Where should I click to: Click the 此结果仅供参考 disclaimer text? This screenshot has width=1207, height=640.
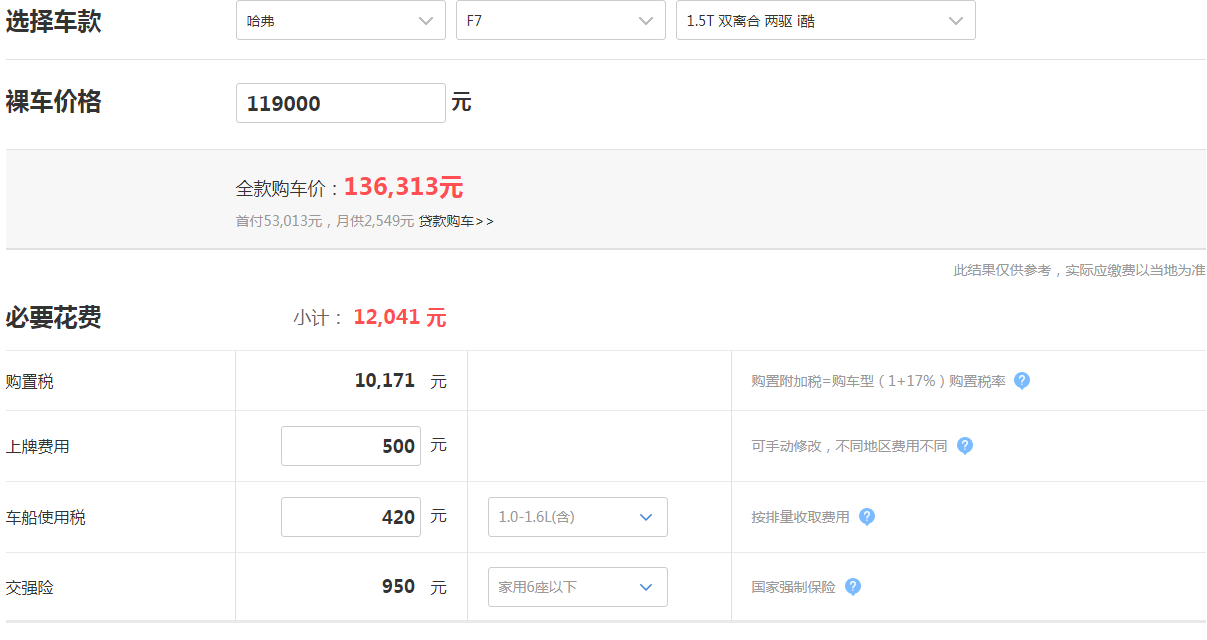[x=1079, y=270]
